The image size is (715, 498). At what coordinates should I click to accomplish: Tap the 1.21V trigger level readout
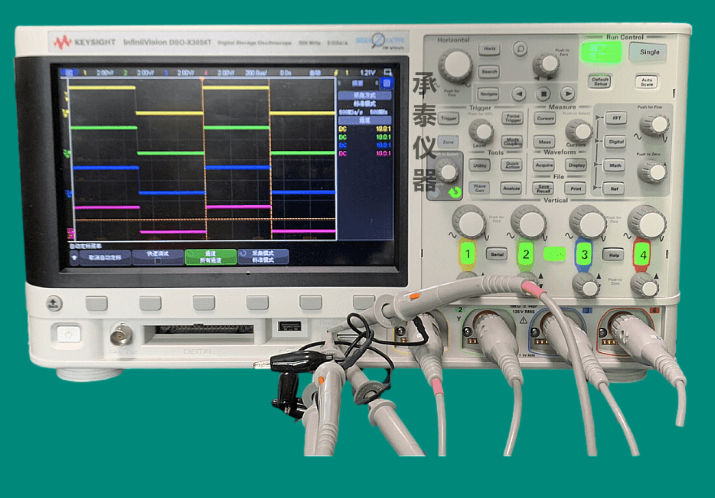coord(367,72)
